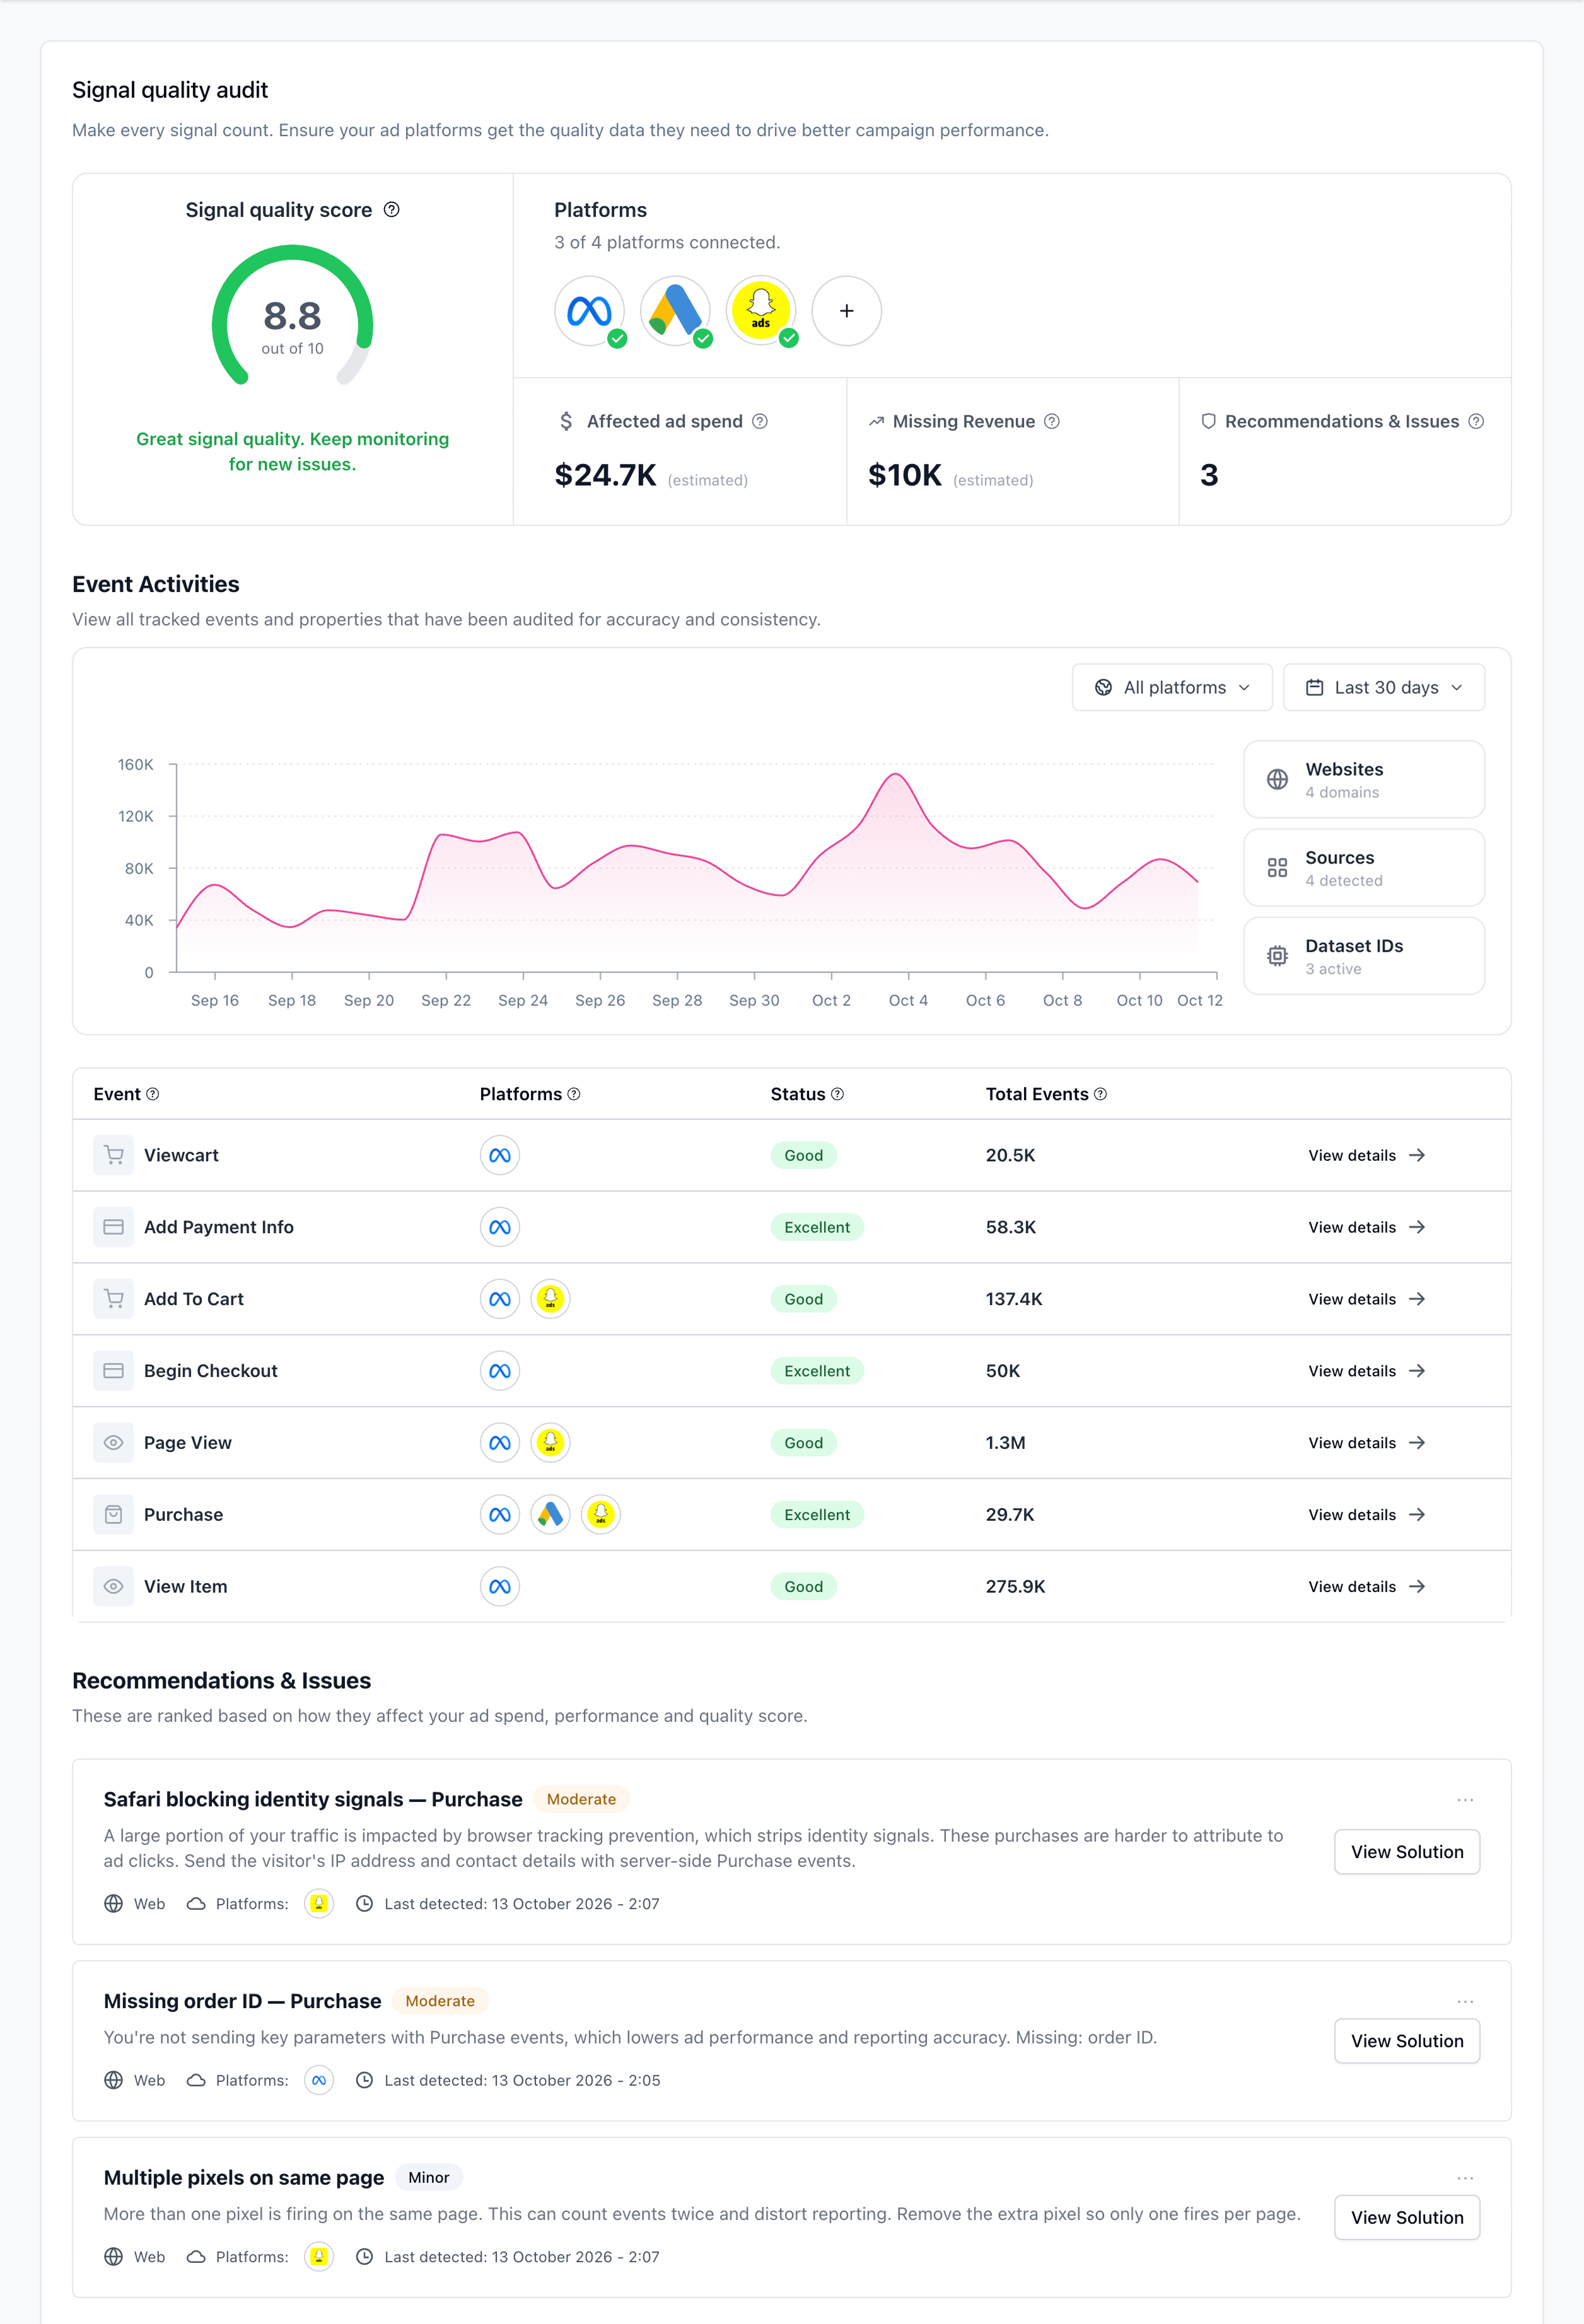
Task: Open more options for Safari blocking issue
Action: coord(1465,1800)
